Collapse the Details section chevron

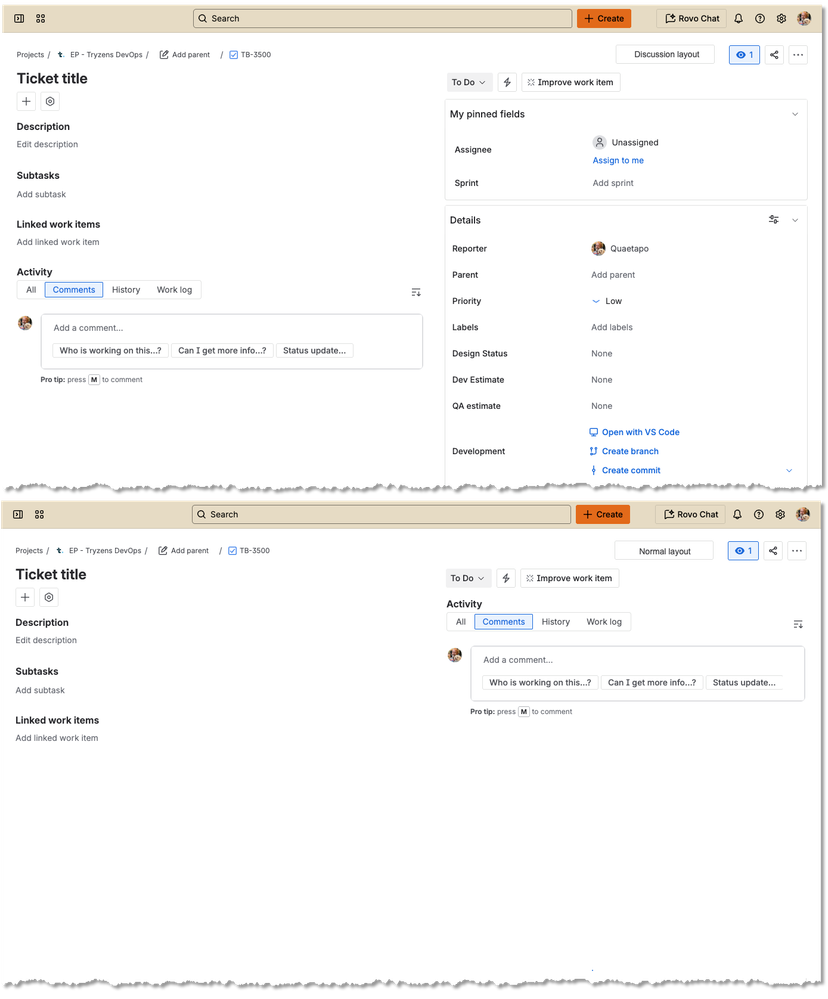795,220
